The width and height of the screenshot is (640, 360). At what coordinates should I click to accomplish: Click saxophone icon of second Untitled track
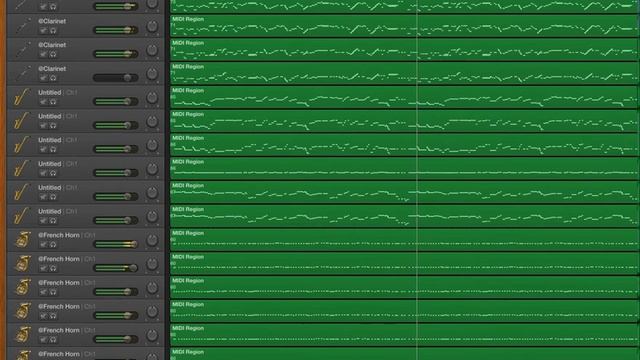coord(21,121)
